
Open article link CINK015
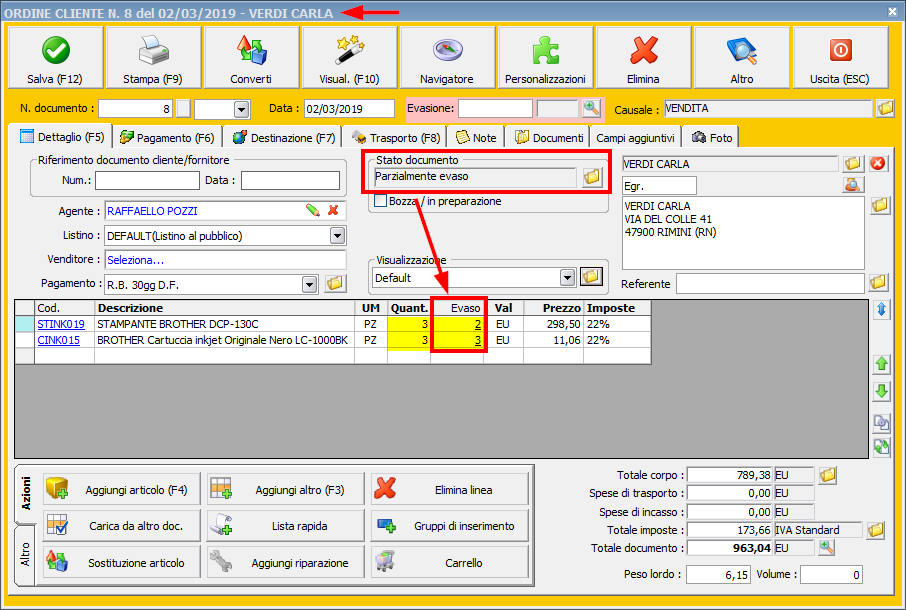[58, 340]
